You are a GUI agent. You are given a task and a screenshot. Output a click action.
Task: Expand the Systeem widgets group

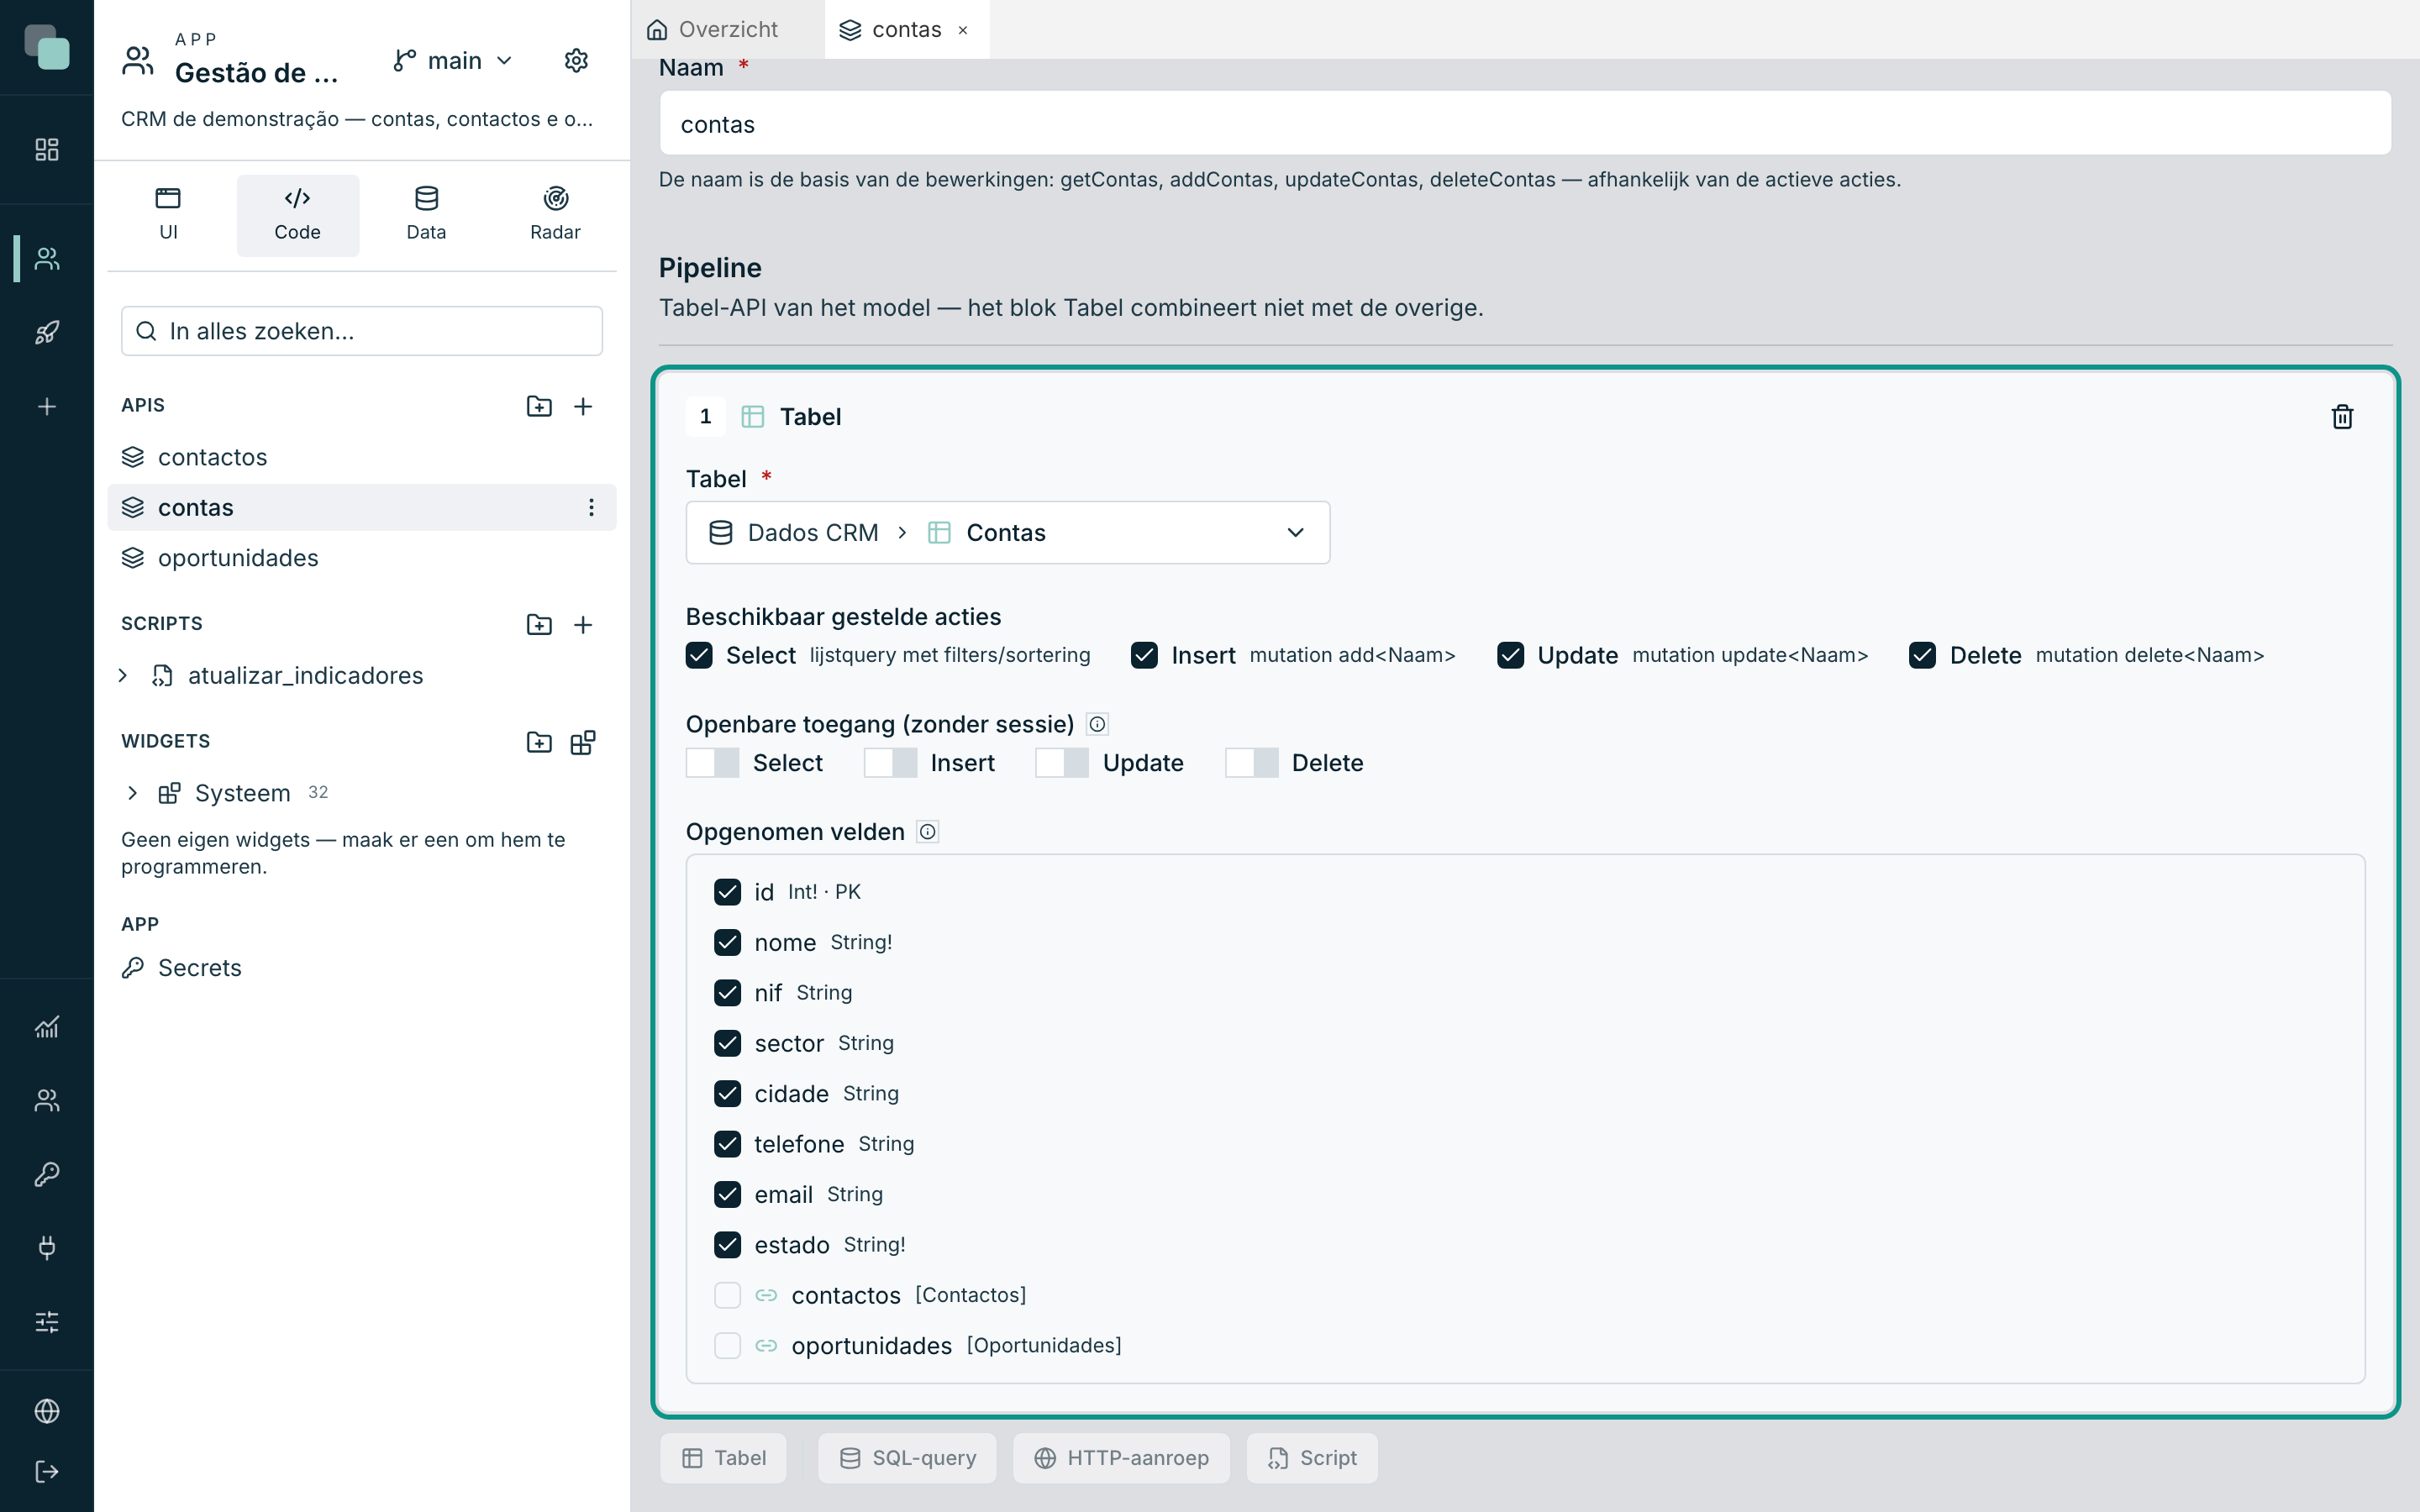(x=132, y=793)
